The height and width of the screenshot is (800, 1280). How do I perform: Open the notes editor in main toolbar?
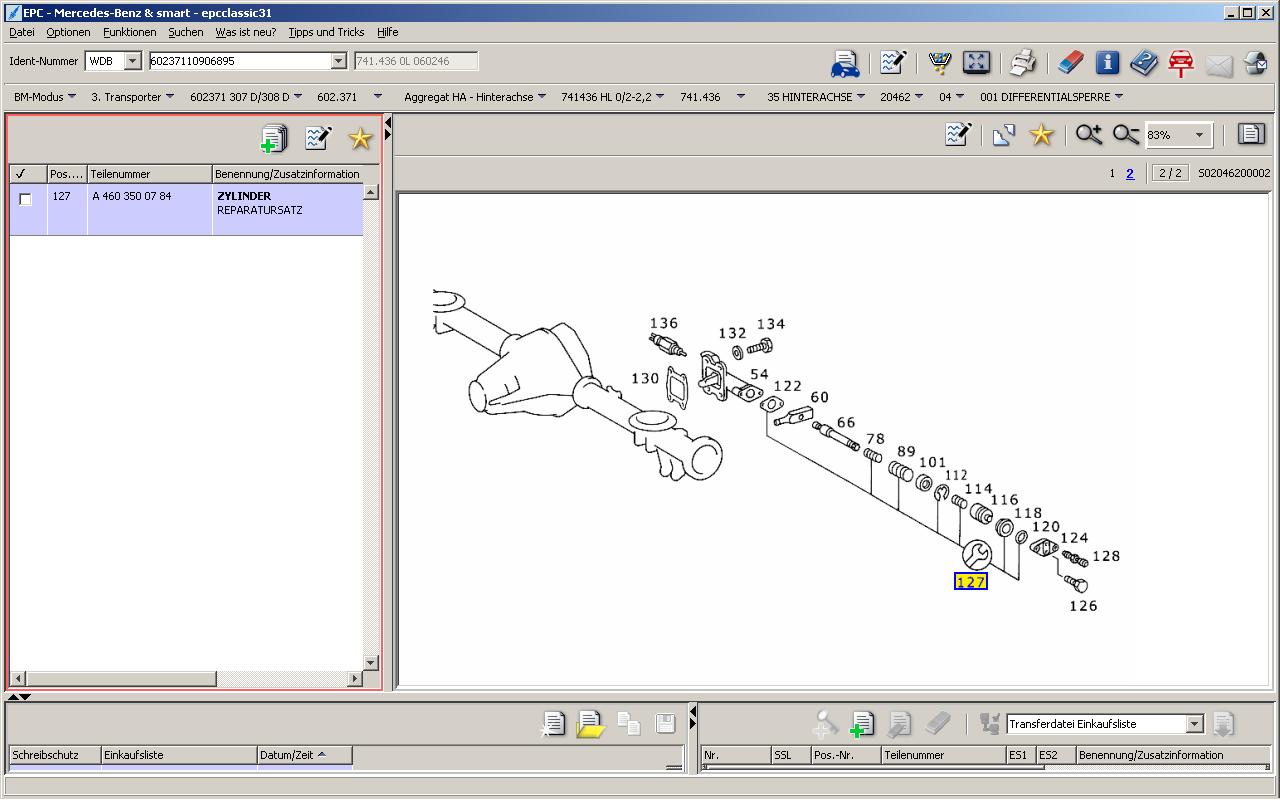coord(893,62)
